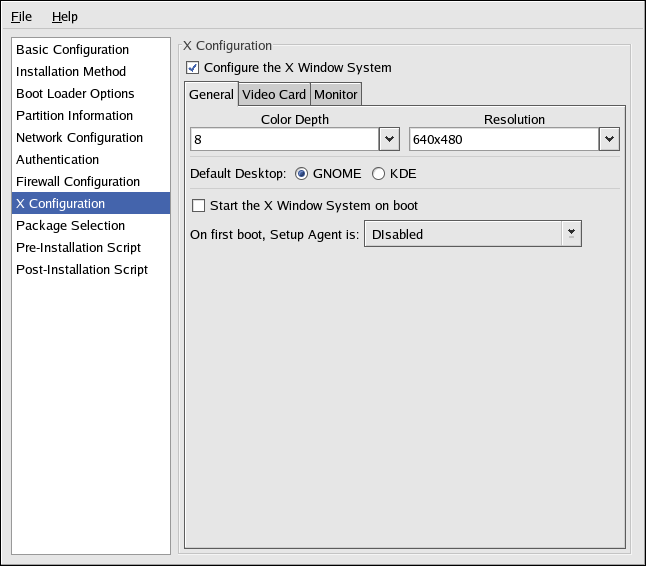Click the Color Depth value field
This screenshot has height=566, width=646.
click(283, 139)
